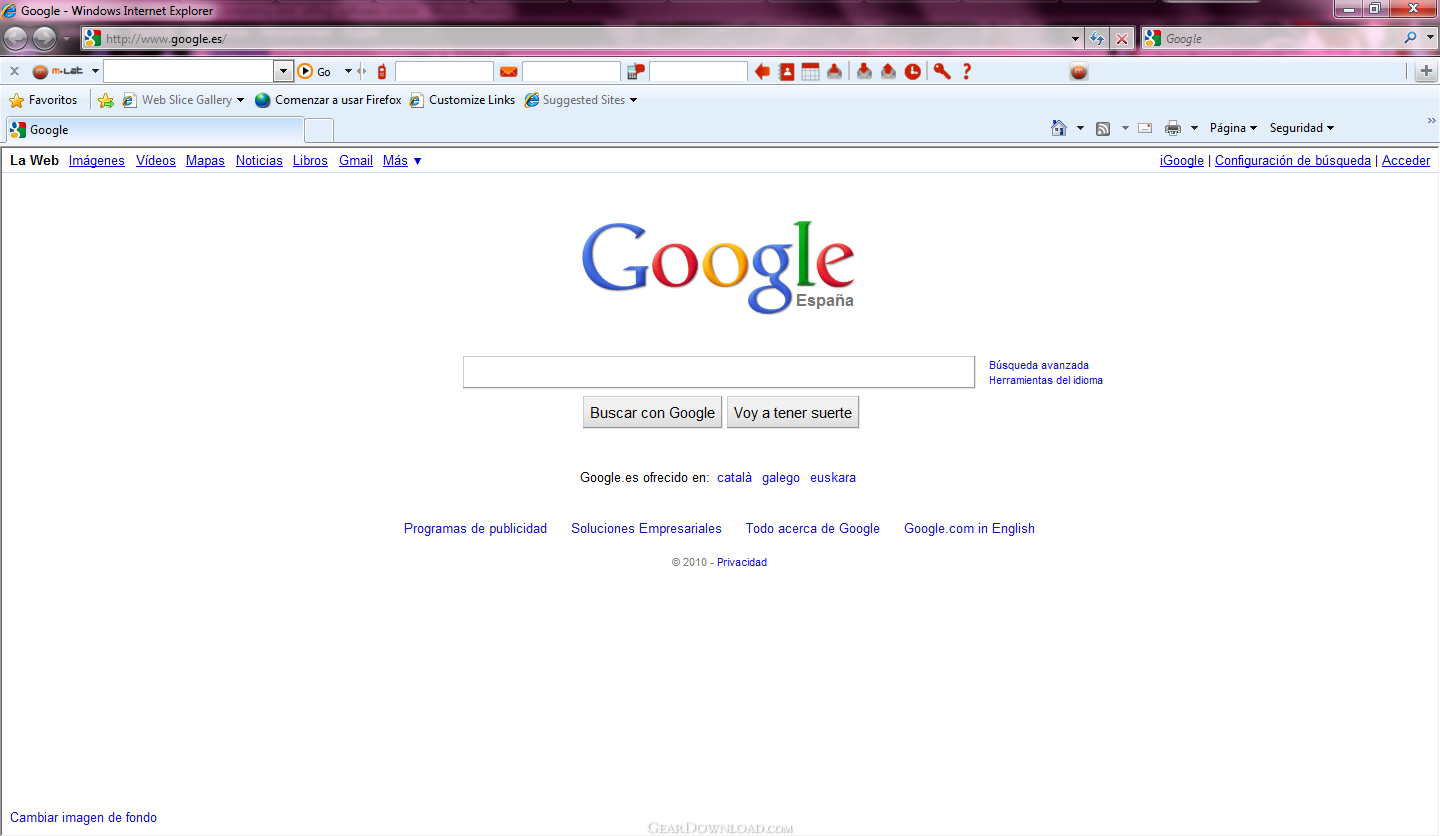Open Customize Links bookmark

463,100
